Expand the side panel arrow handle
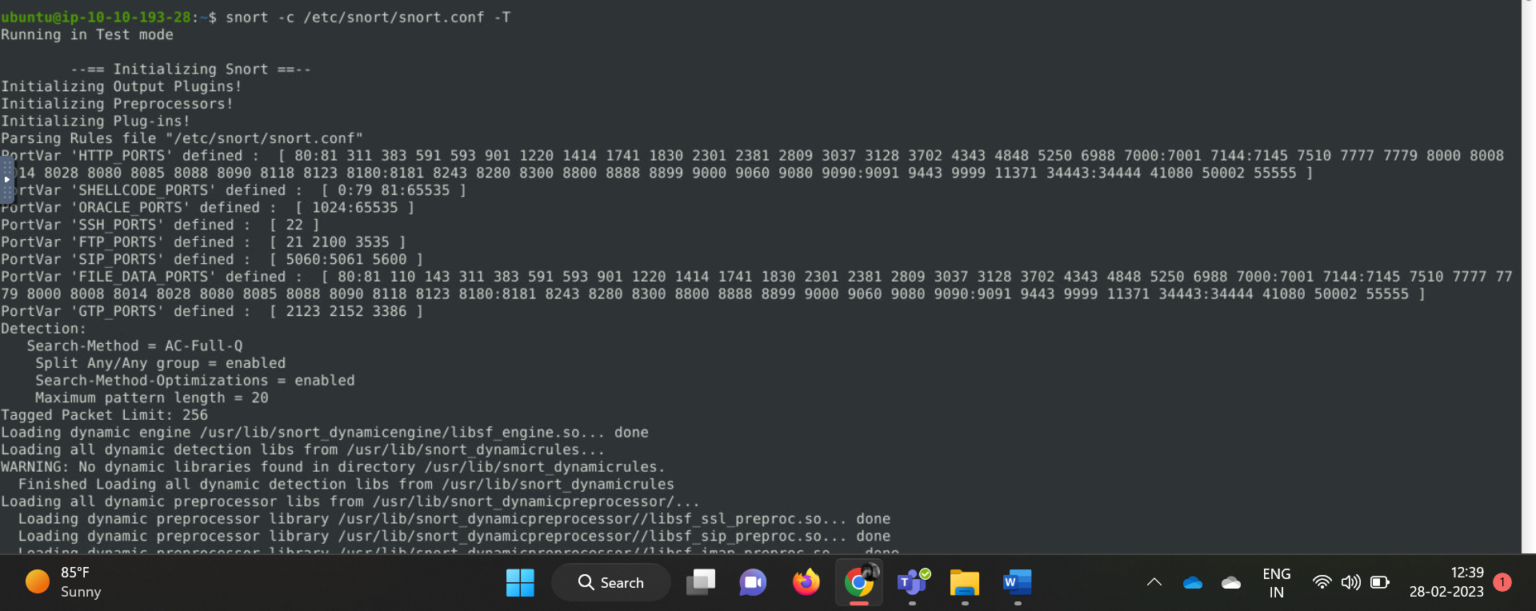Image resolution: width=1536 pixels, height=611 pixels. coord(6,180)
